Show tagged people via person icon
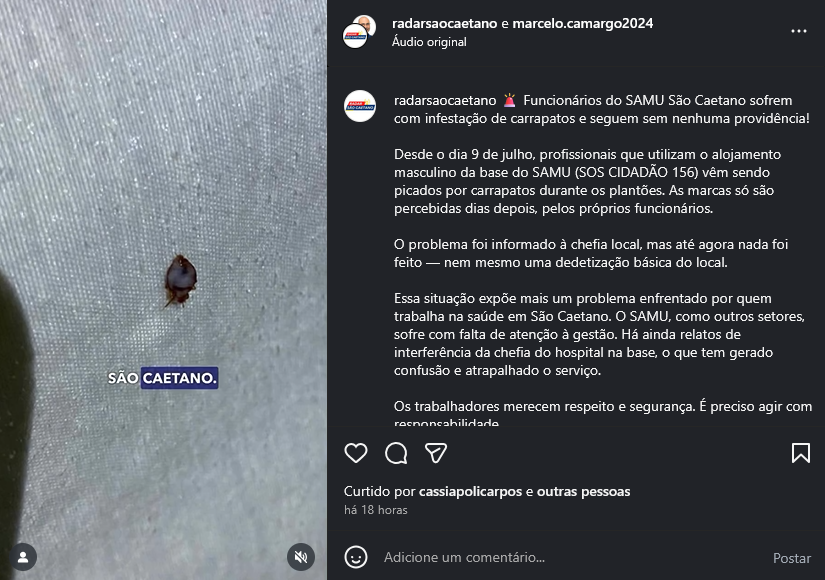 tap(23, 557)
